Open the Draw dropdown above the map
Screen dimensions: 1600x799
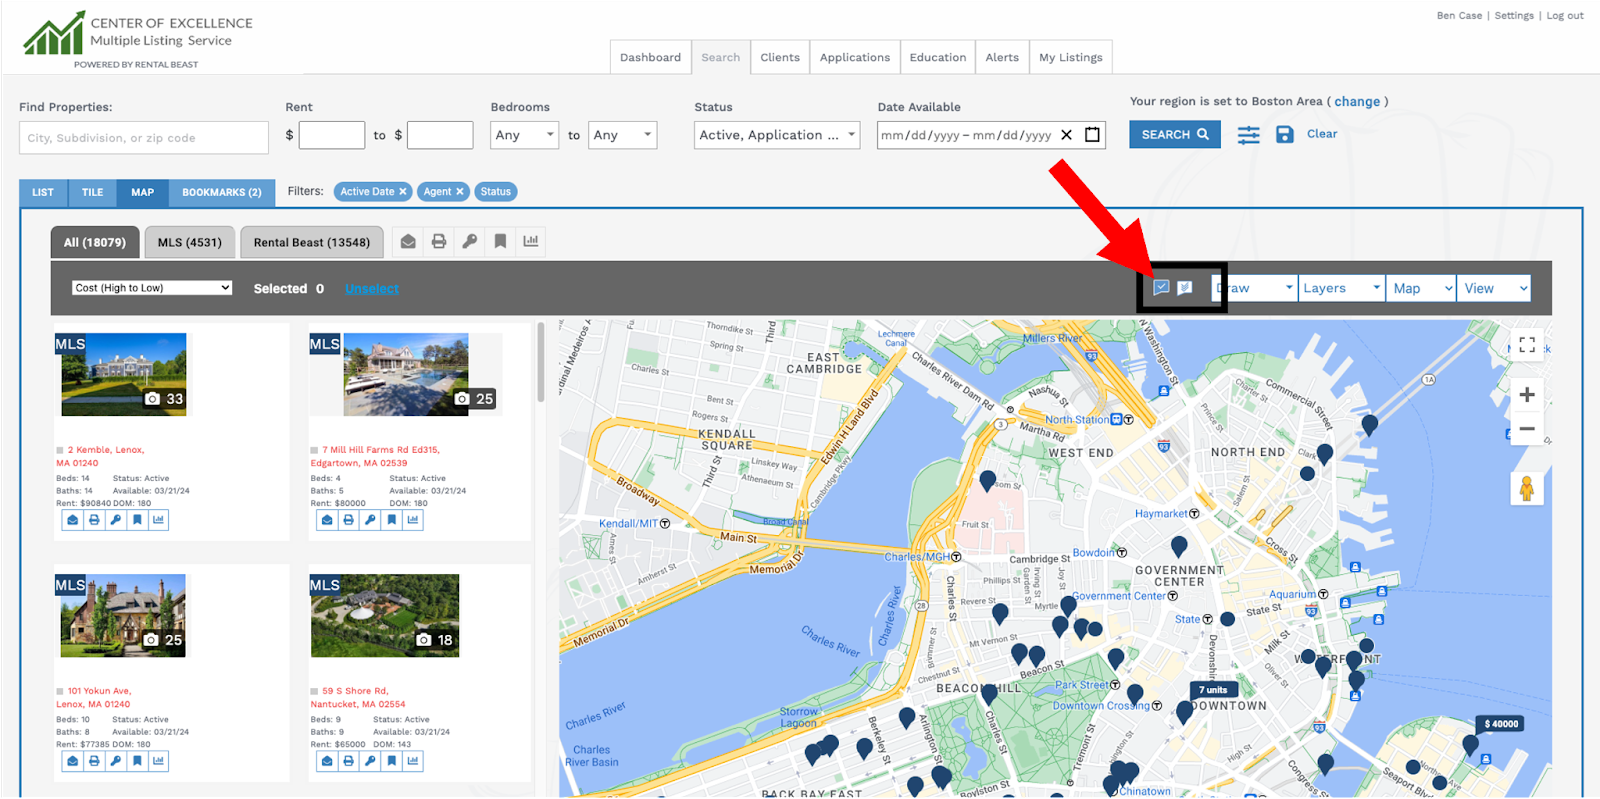[1254, 288]
